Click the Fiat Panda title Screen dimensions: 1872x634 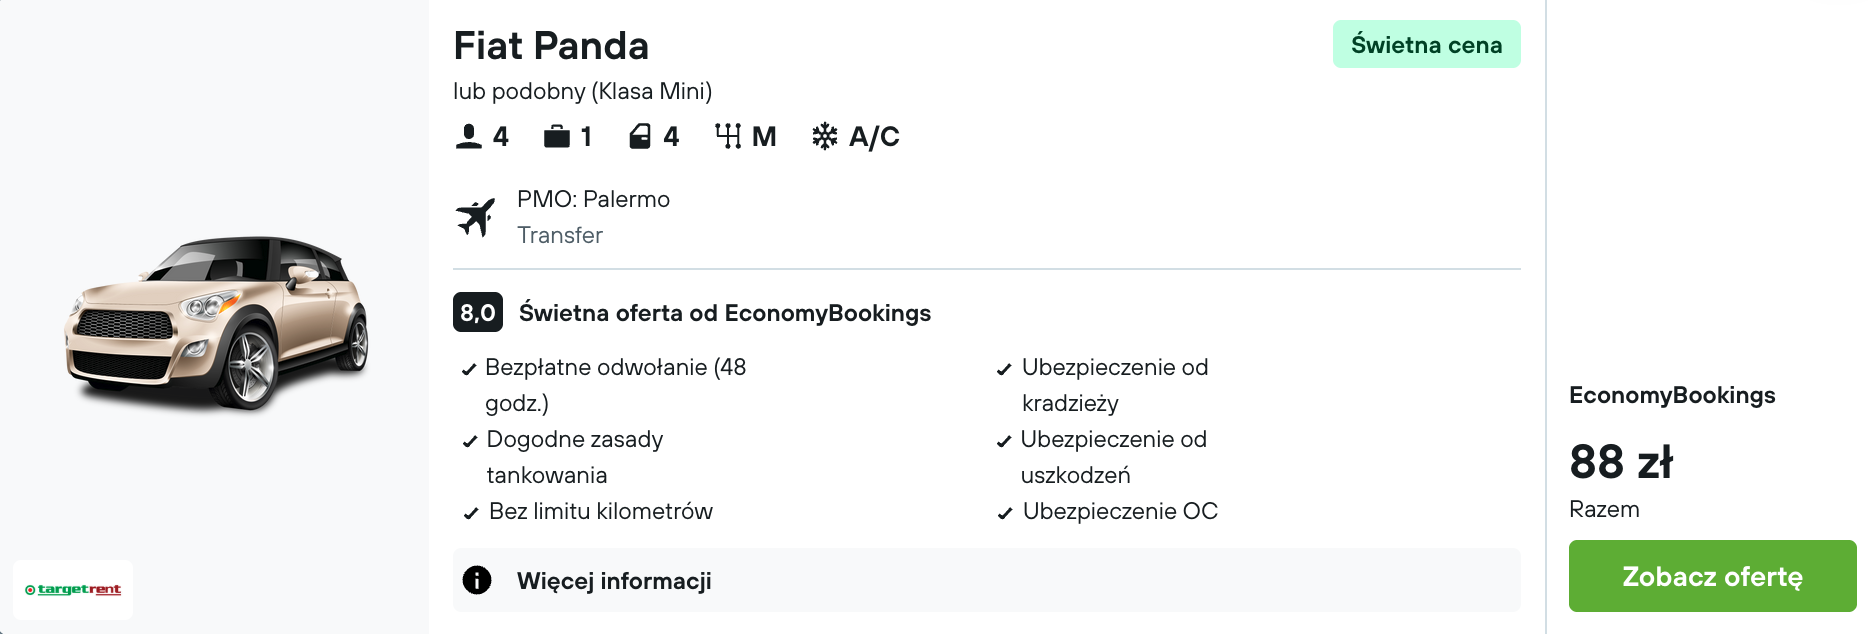(551, 46)
